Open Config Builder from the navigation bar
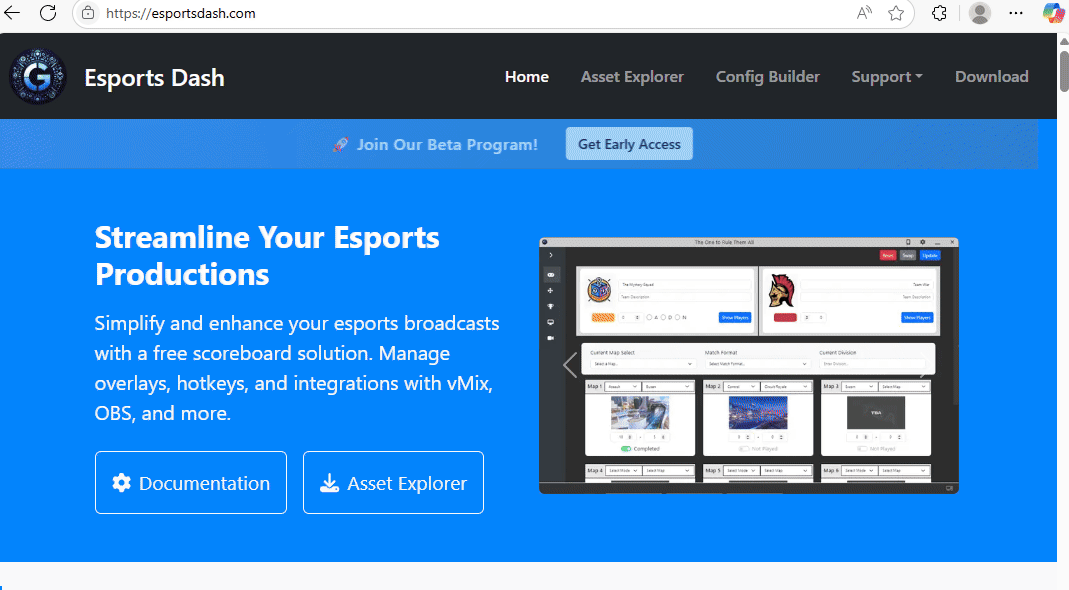 click(768, 77)
